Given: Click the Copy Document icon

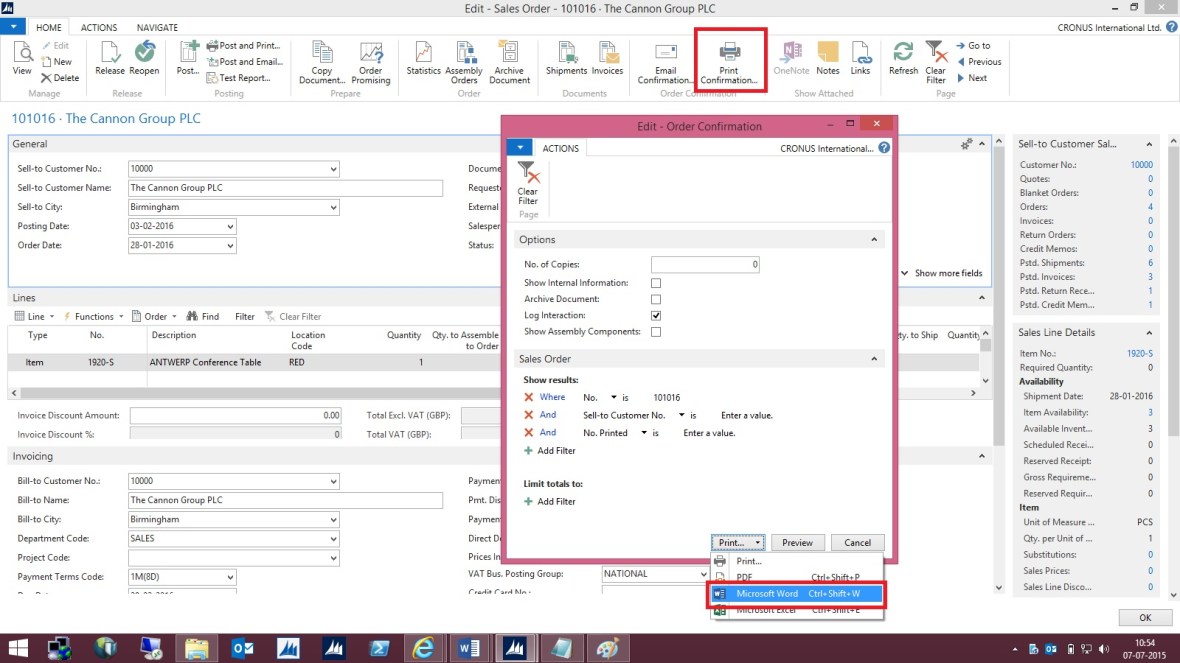Looking at the screenshot, I should 321,59.
